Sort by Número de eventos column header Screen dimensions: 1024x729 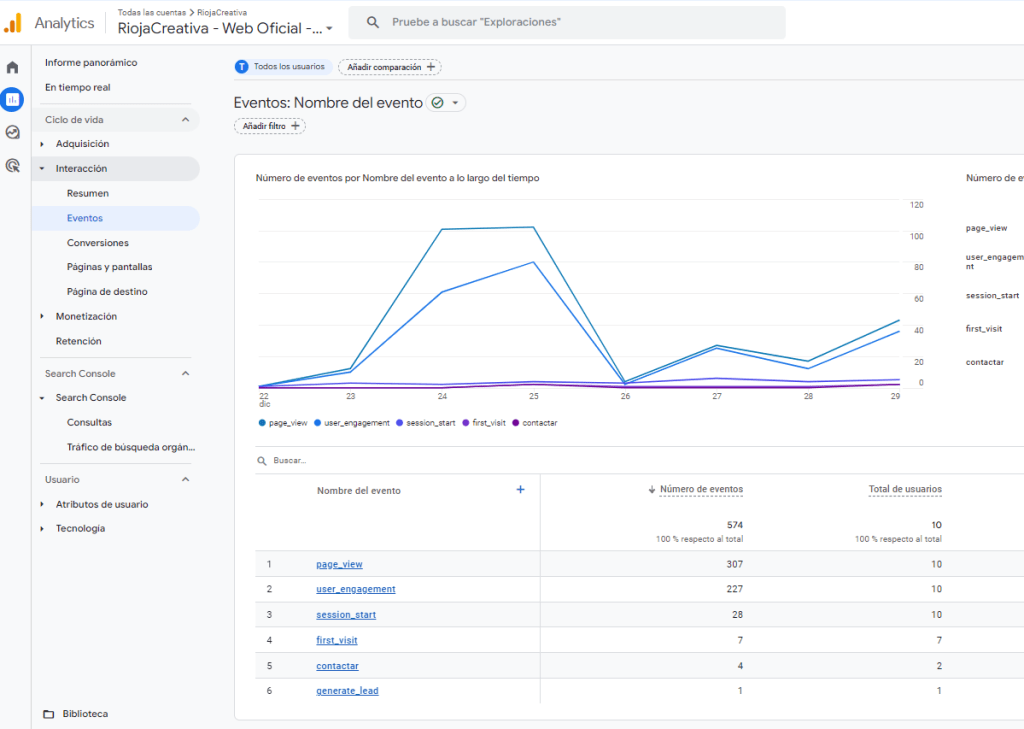click(701, 489)
